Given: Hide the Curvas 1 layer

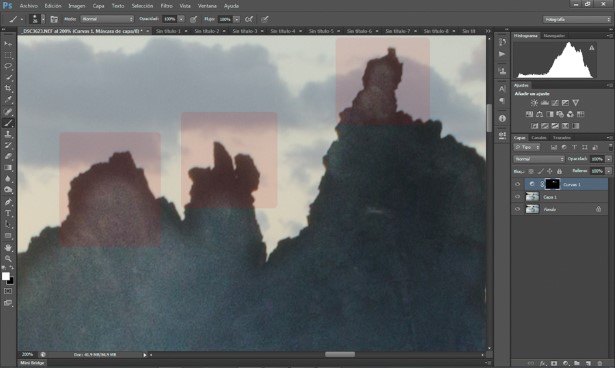Looking at the screenshot, I should click(x=517, y=184).
